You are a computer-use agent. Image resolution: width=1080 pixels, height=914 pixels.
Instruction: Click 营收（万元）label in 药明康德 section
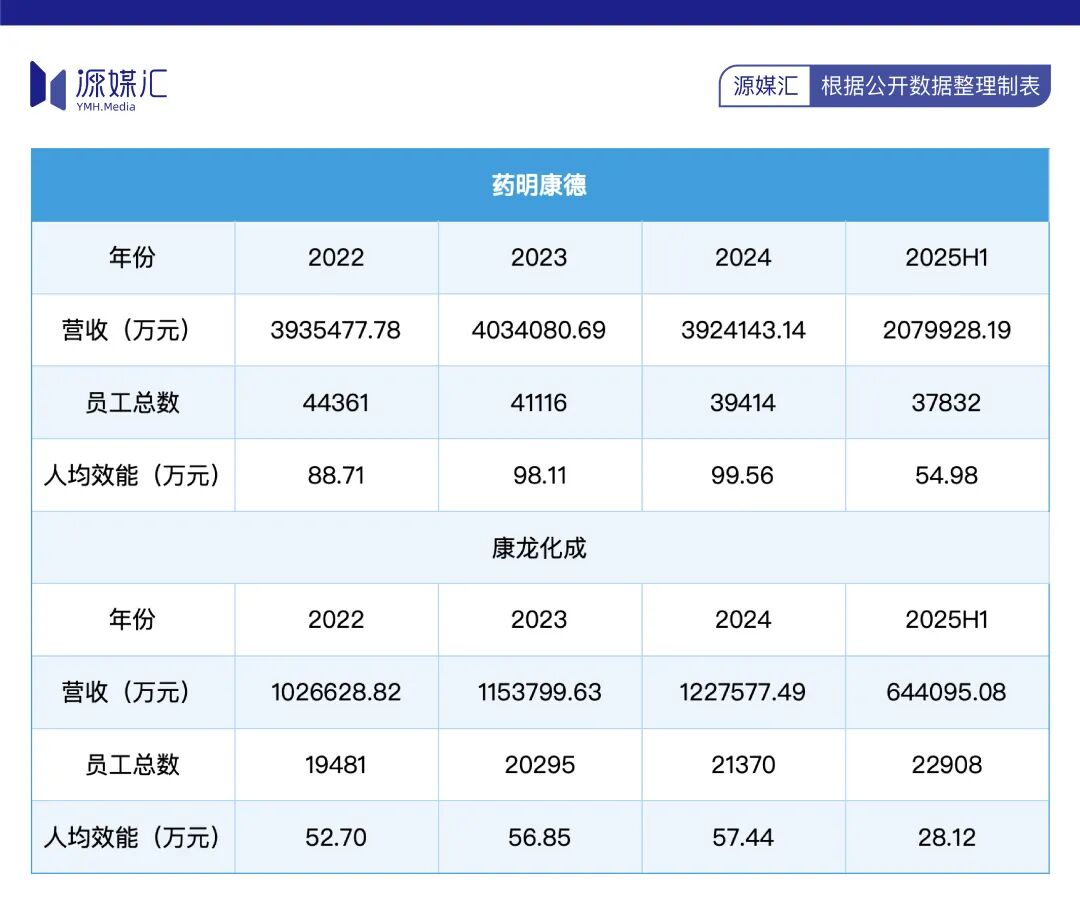coord(126,330)
